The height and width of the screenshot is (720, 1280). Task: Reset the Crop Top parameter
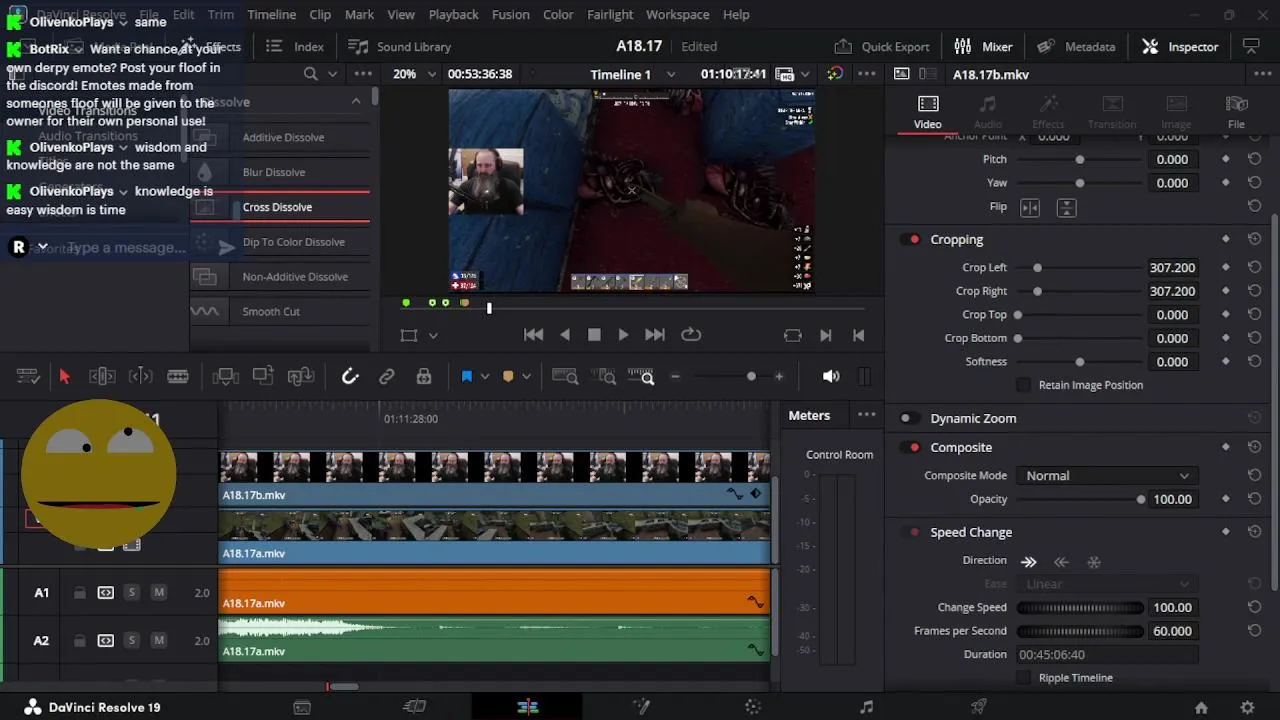point(1254,315)
